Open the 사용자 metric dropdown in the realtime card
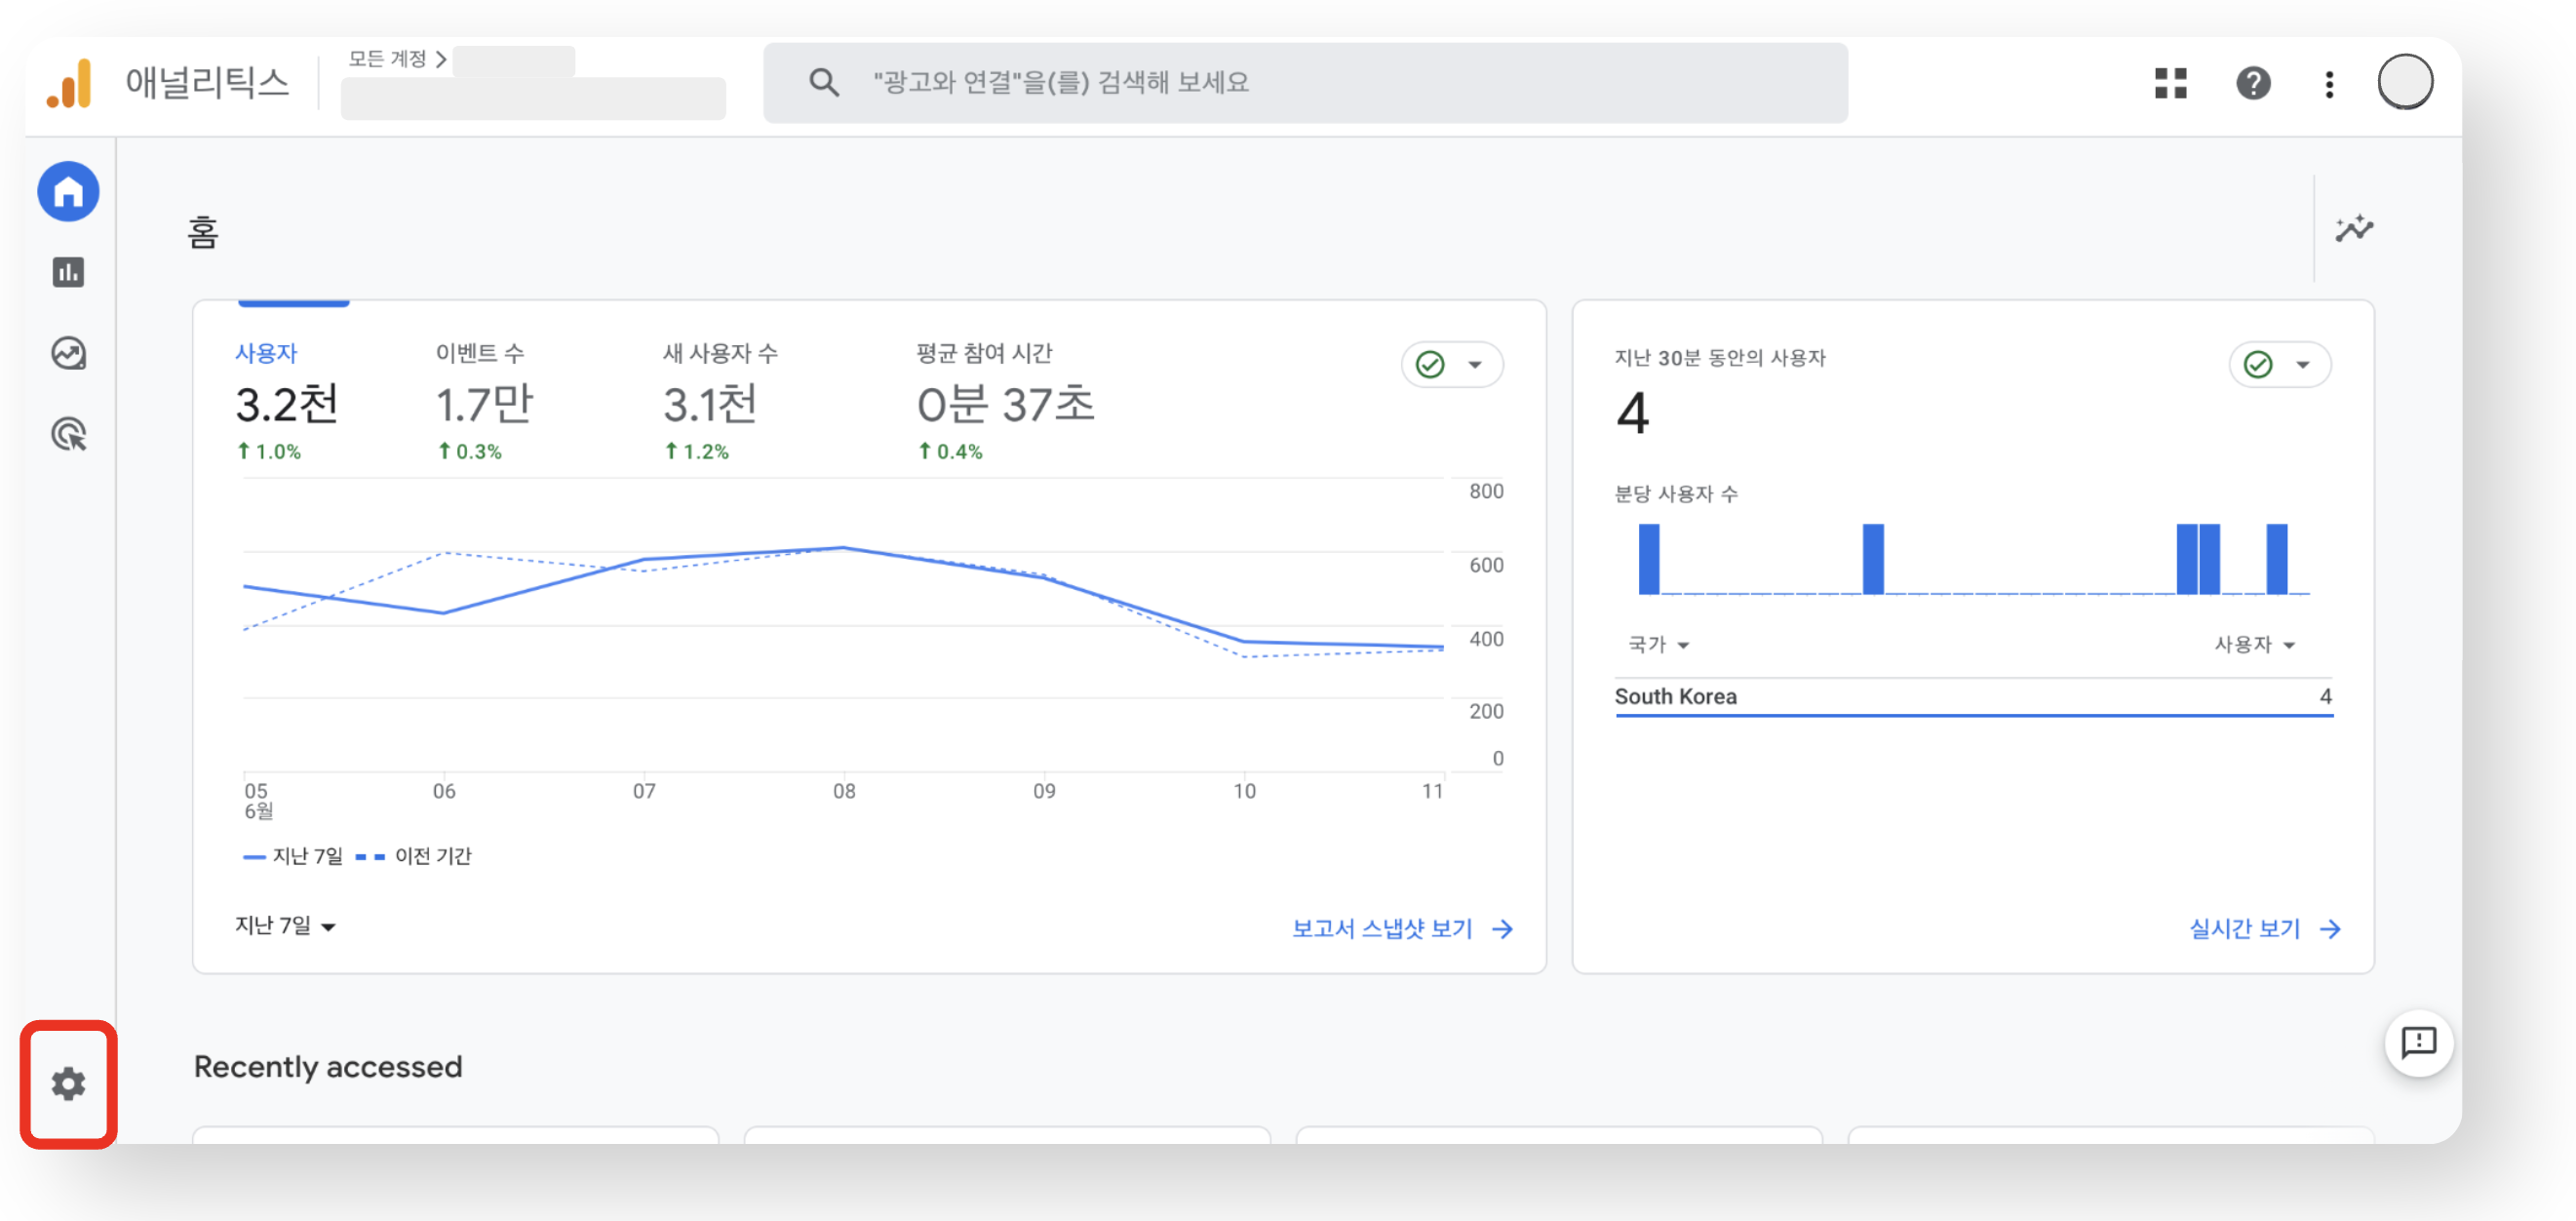This screenshot has width=2576, height=1221. [2254, 645]
